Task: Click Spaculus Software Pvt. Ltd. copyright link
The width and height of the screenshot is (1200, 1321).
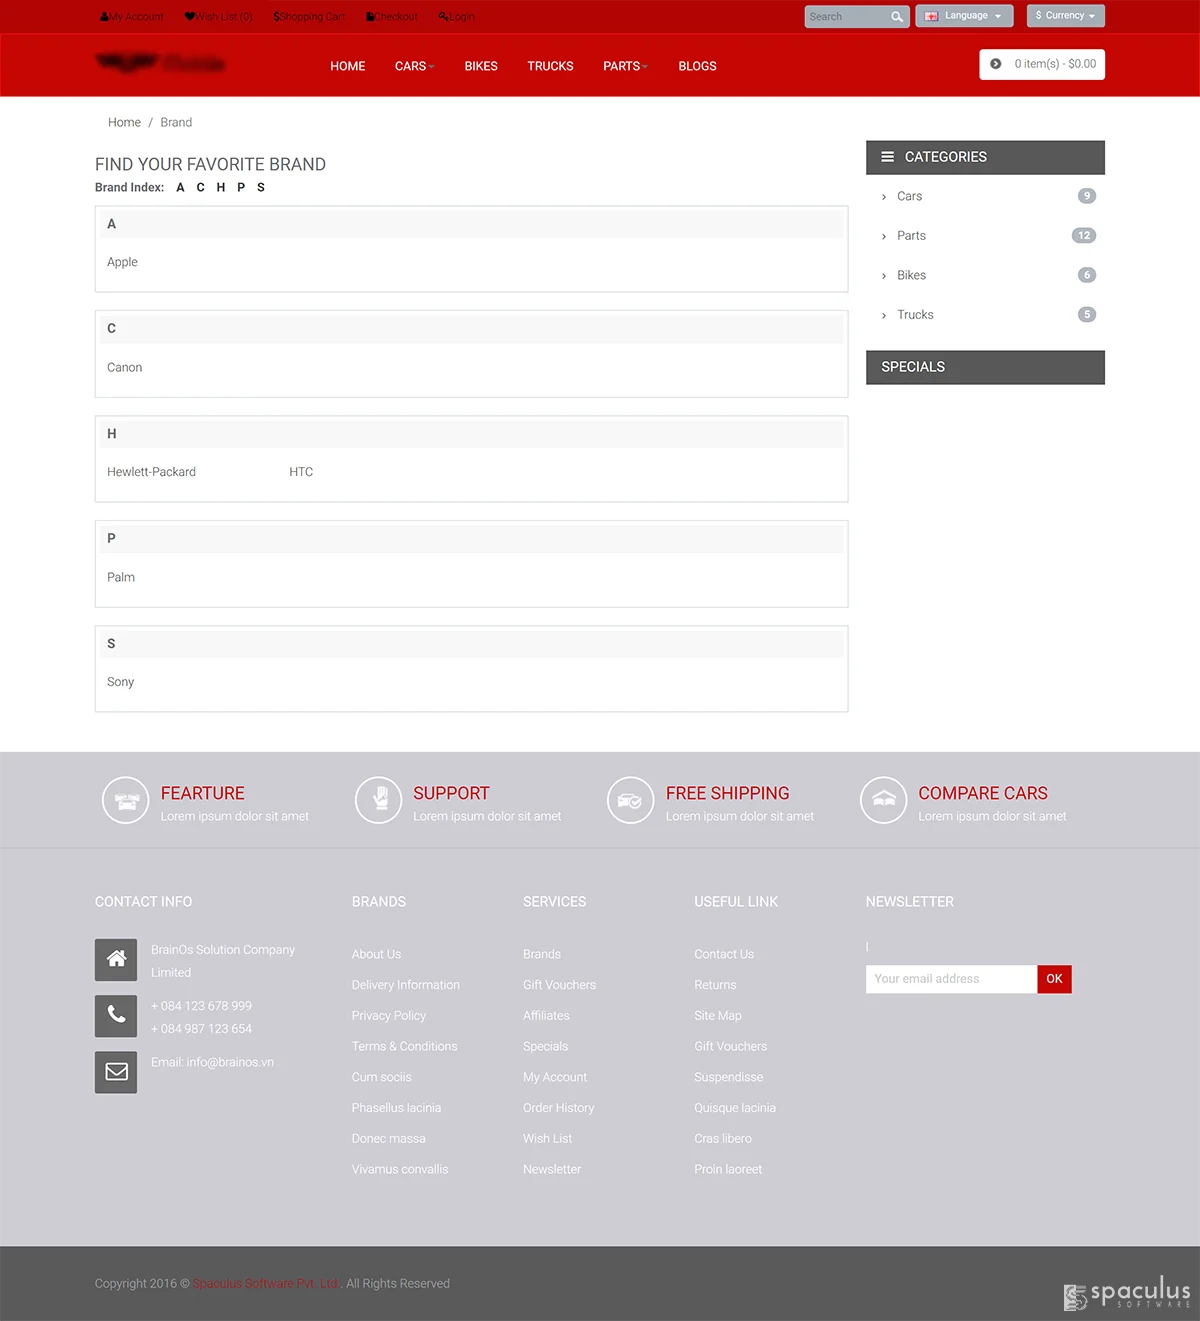Action: [266, 1284]
